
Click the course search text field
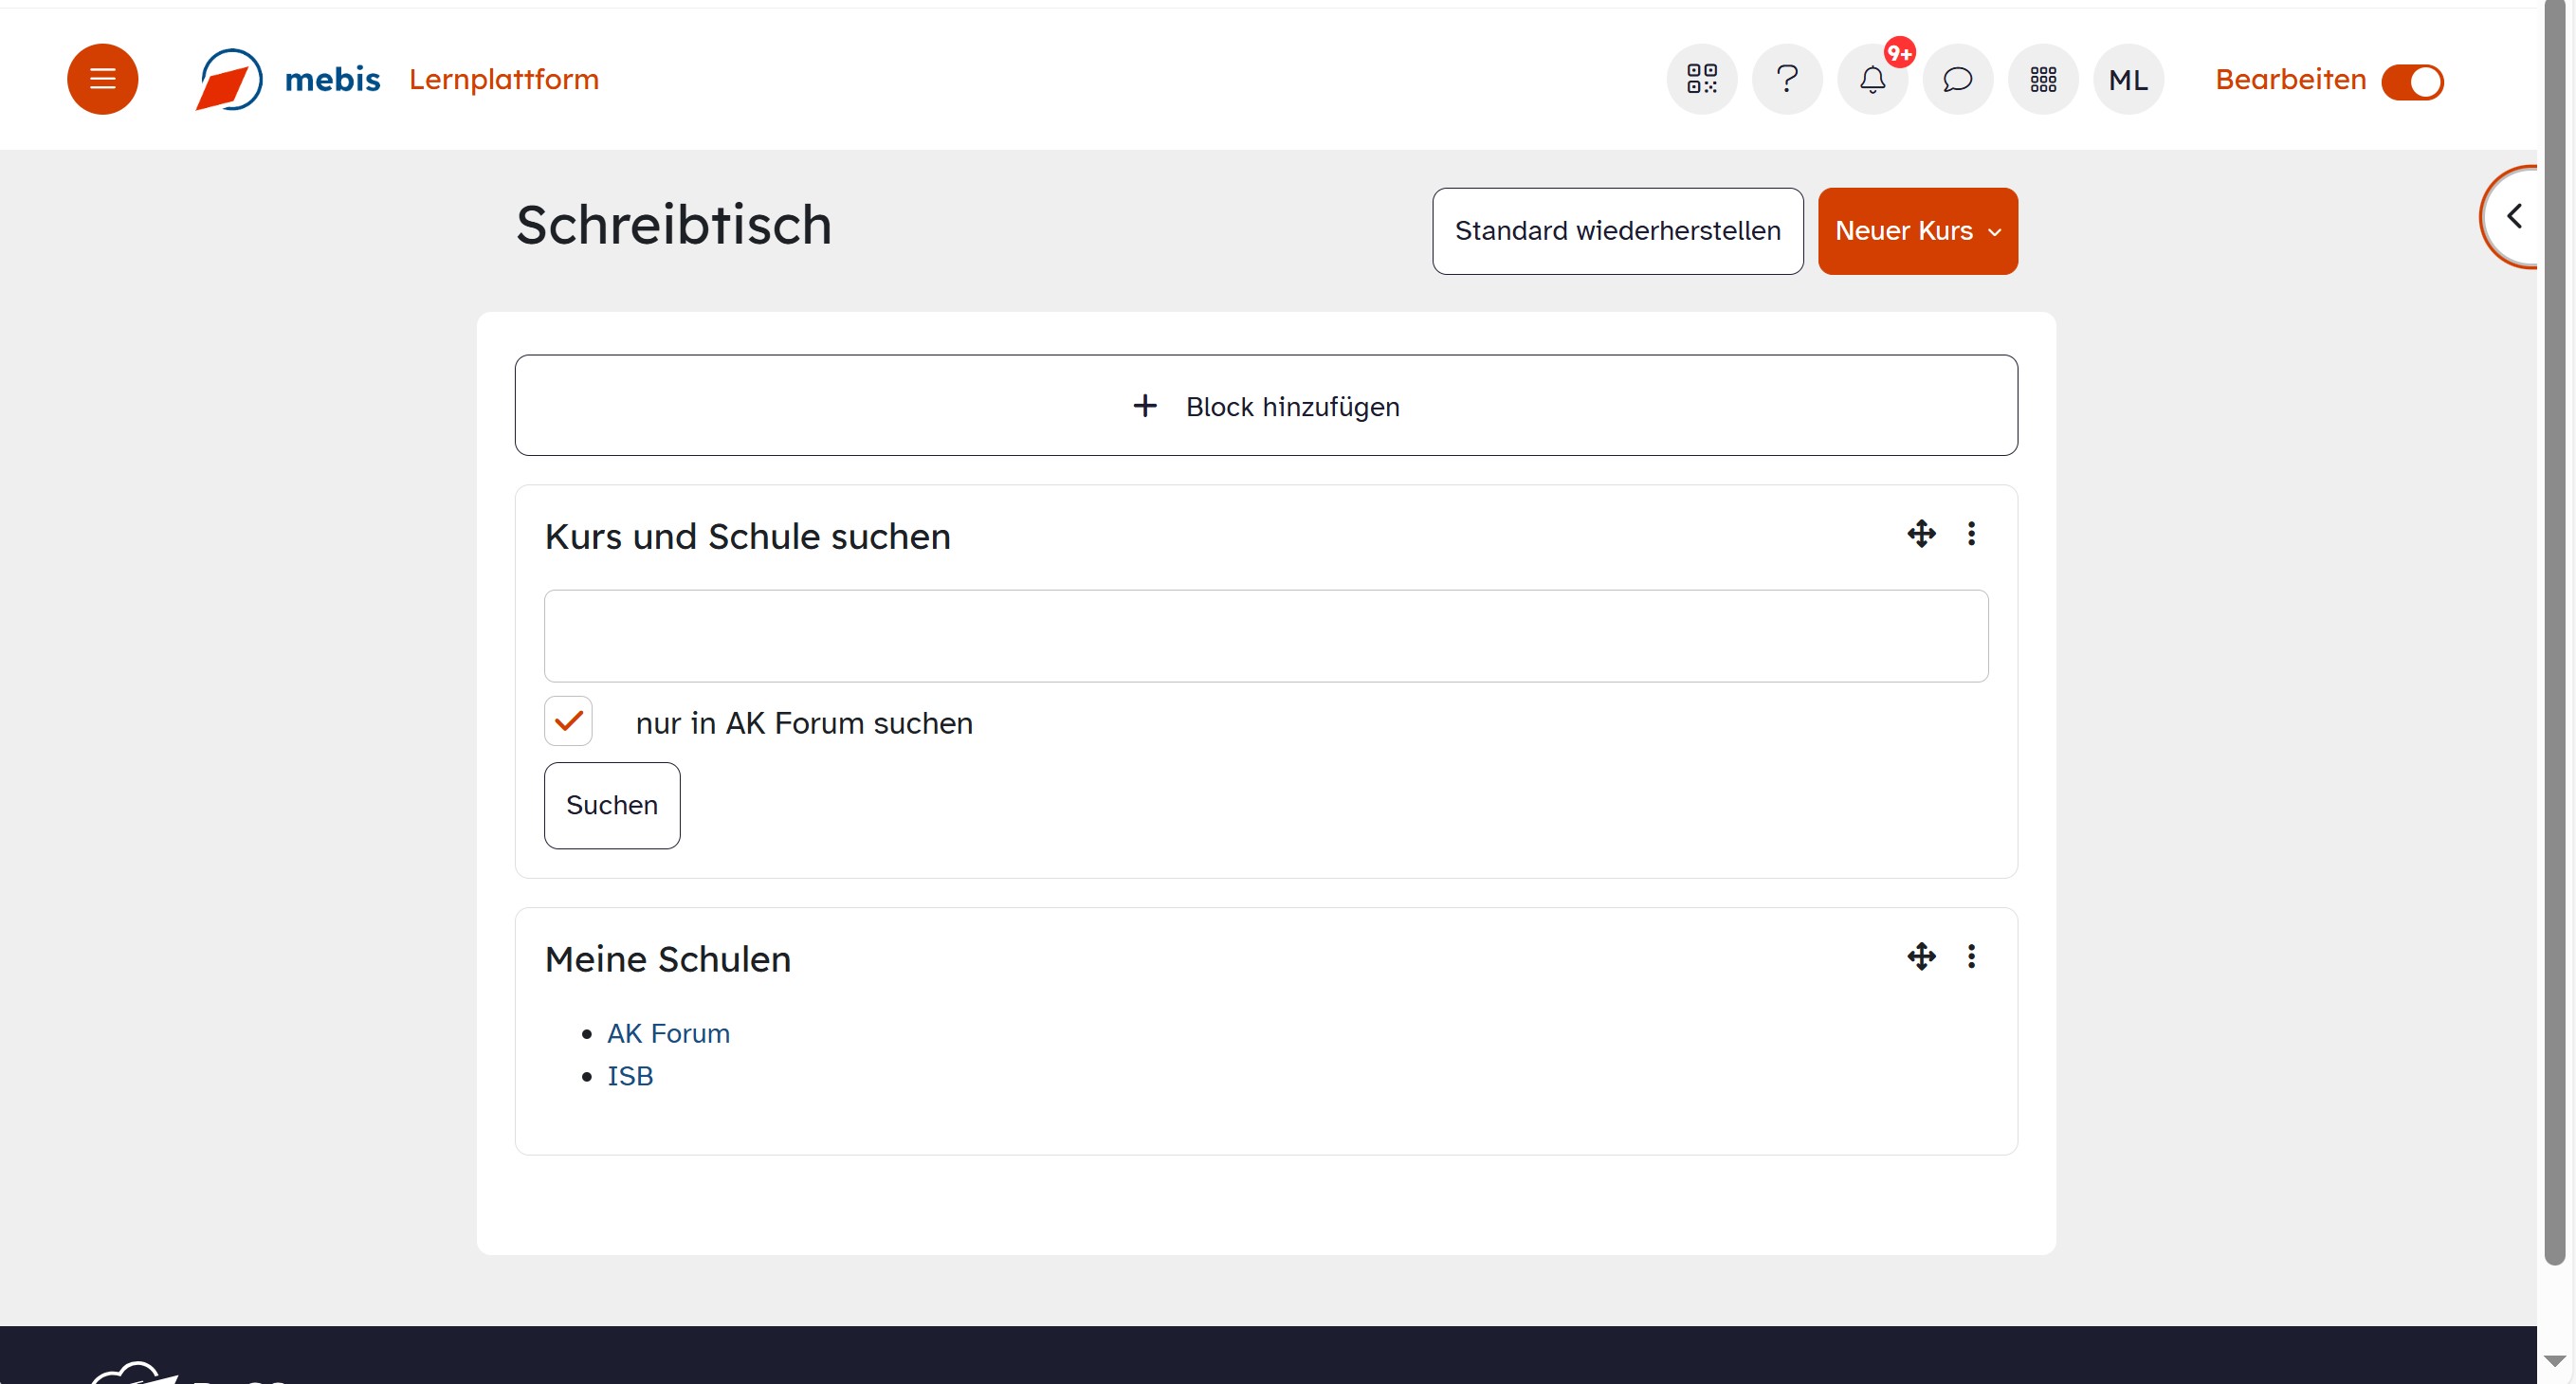pyautogui.click(x=1265, y=636)
